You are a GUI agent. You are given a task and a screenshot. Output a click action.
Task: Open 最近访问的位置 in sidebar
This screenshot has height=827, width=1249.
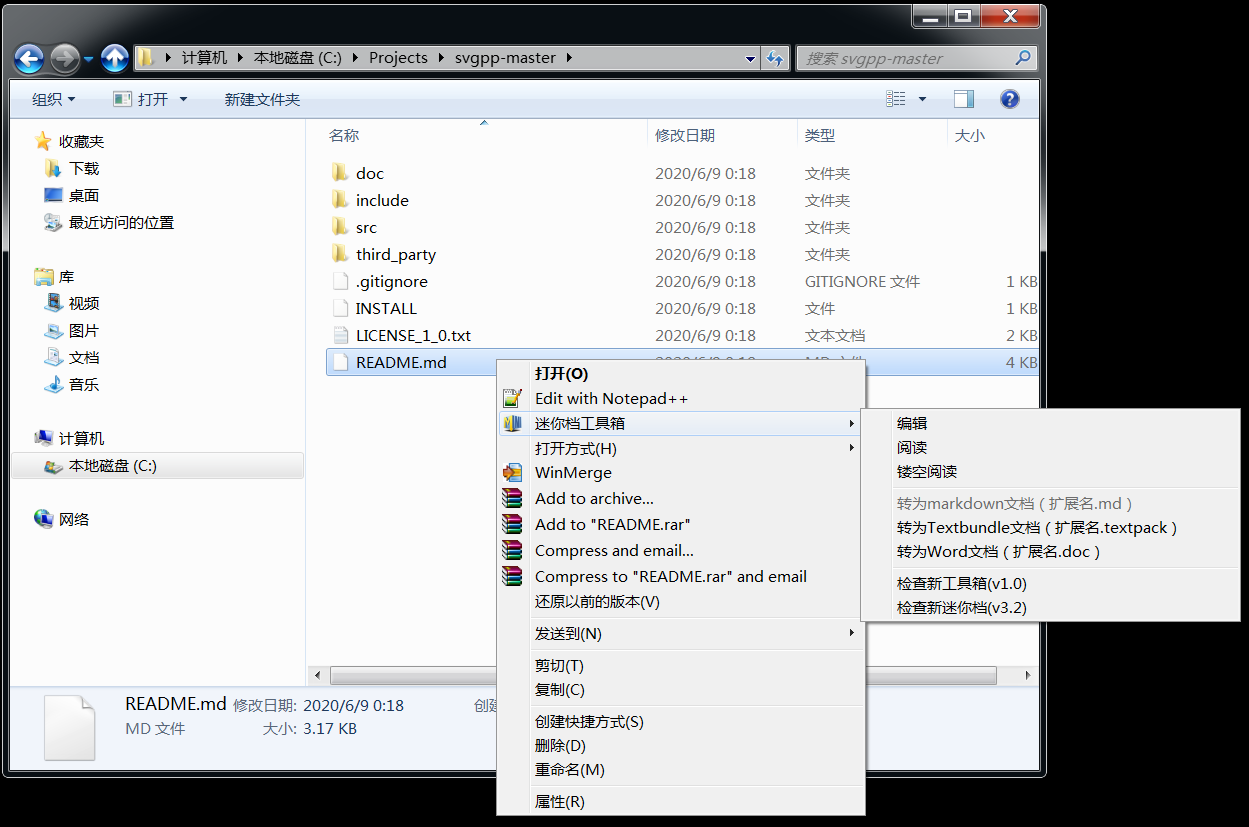(121, 222)
